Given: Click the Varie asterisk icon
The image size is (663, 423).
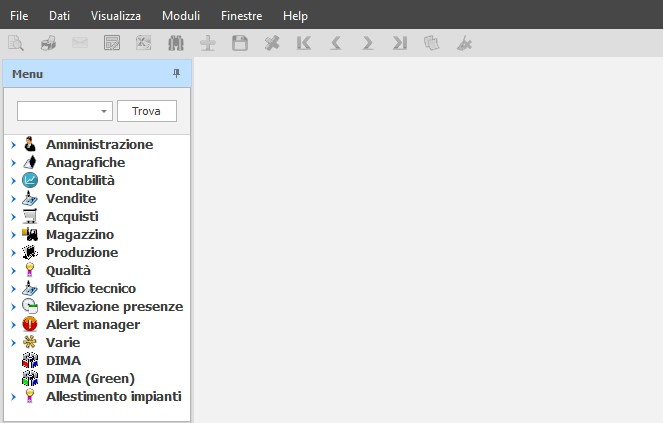Looking at the screenshot, I should pyautogui.click(x=30, y=342).
